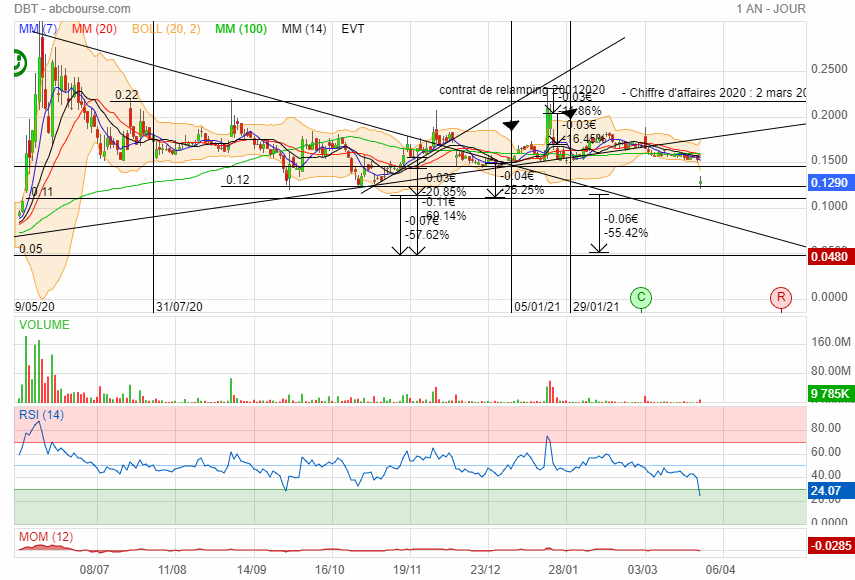Click the 08/07 date on the time axis
The height and width of the screenshot is (580, 855).
94,570
